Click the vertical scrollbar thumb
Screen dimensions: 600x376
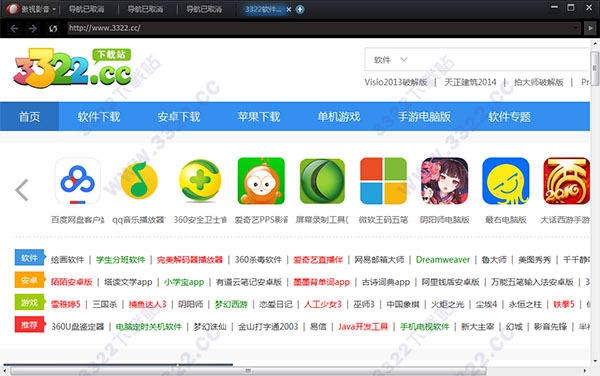pos(595,69)
